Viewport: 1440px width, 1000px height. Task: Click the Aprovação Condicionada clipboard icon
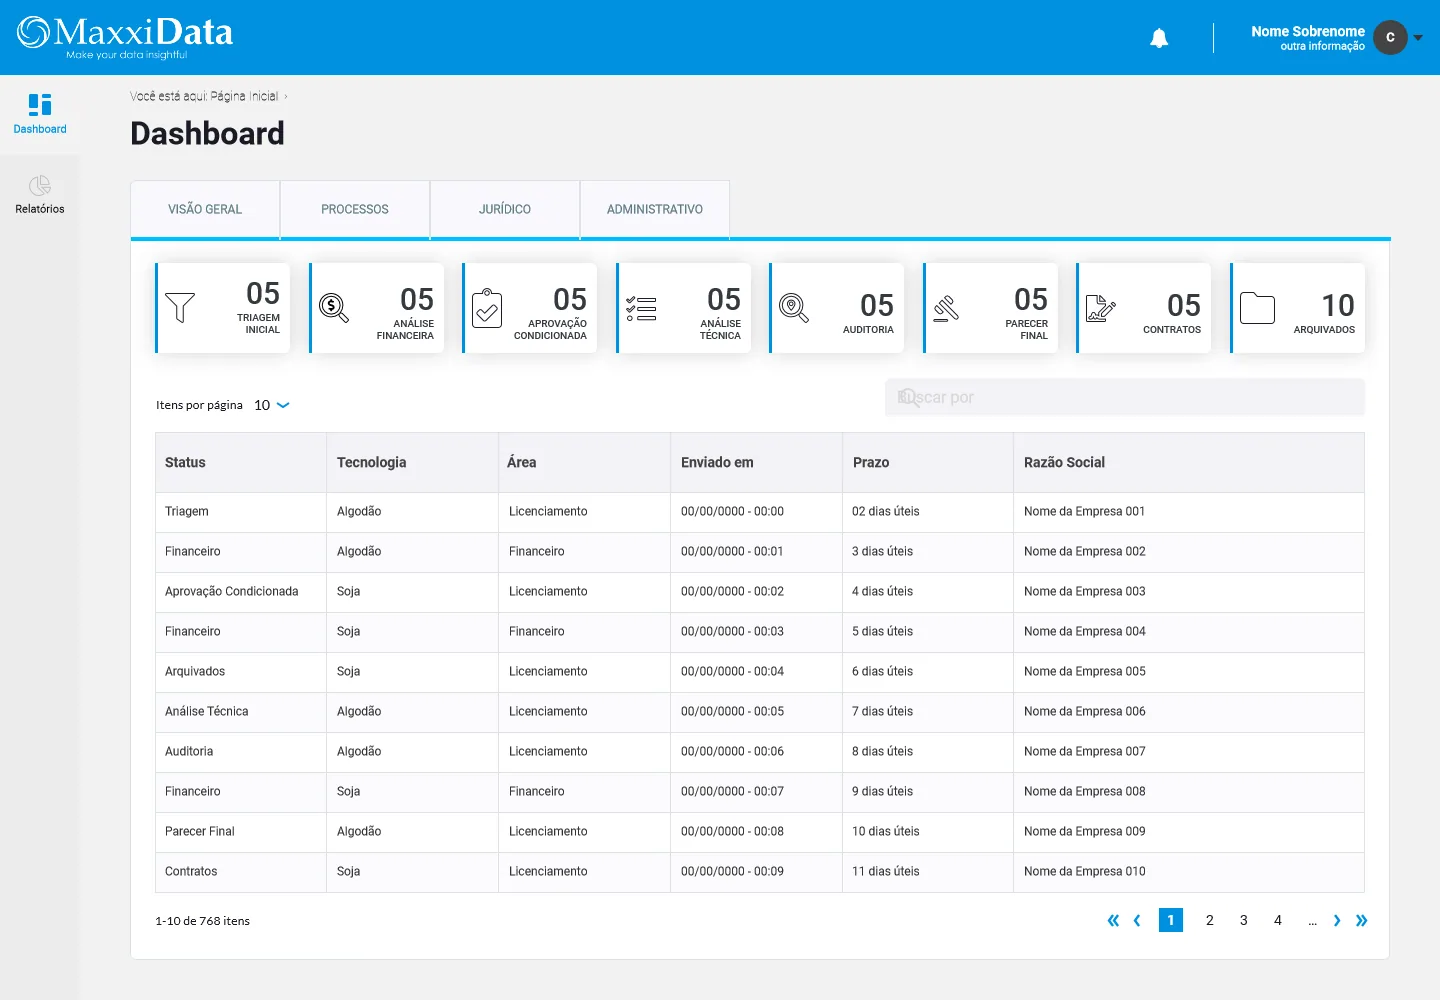pyautogui.click(x=487, y=308)
